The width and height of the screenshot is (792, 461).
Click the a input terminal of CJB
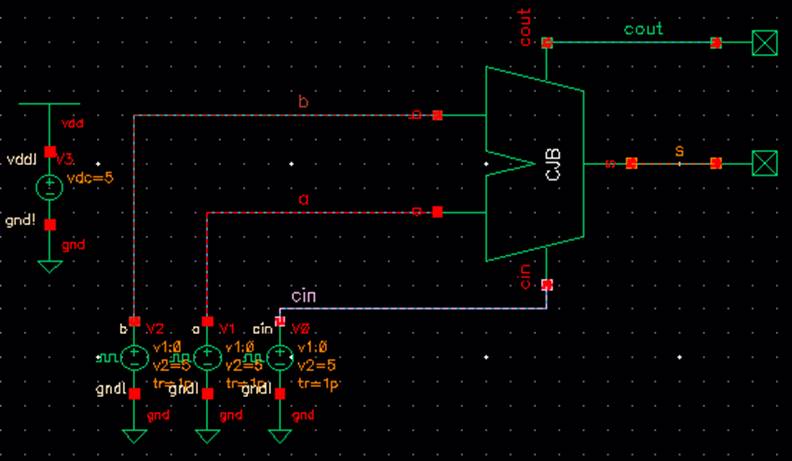(437, 212)
